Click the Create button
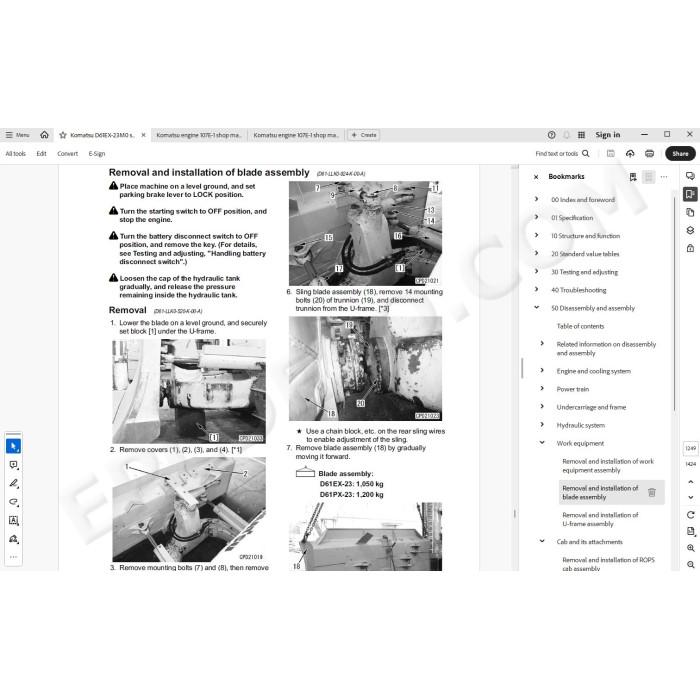This screenshot has height=700, width=700. pyautogui.click(x=364, y=135)
